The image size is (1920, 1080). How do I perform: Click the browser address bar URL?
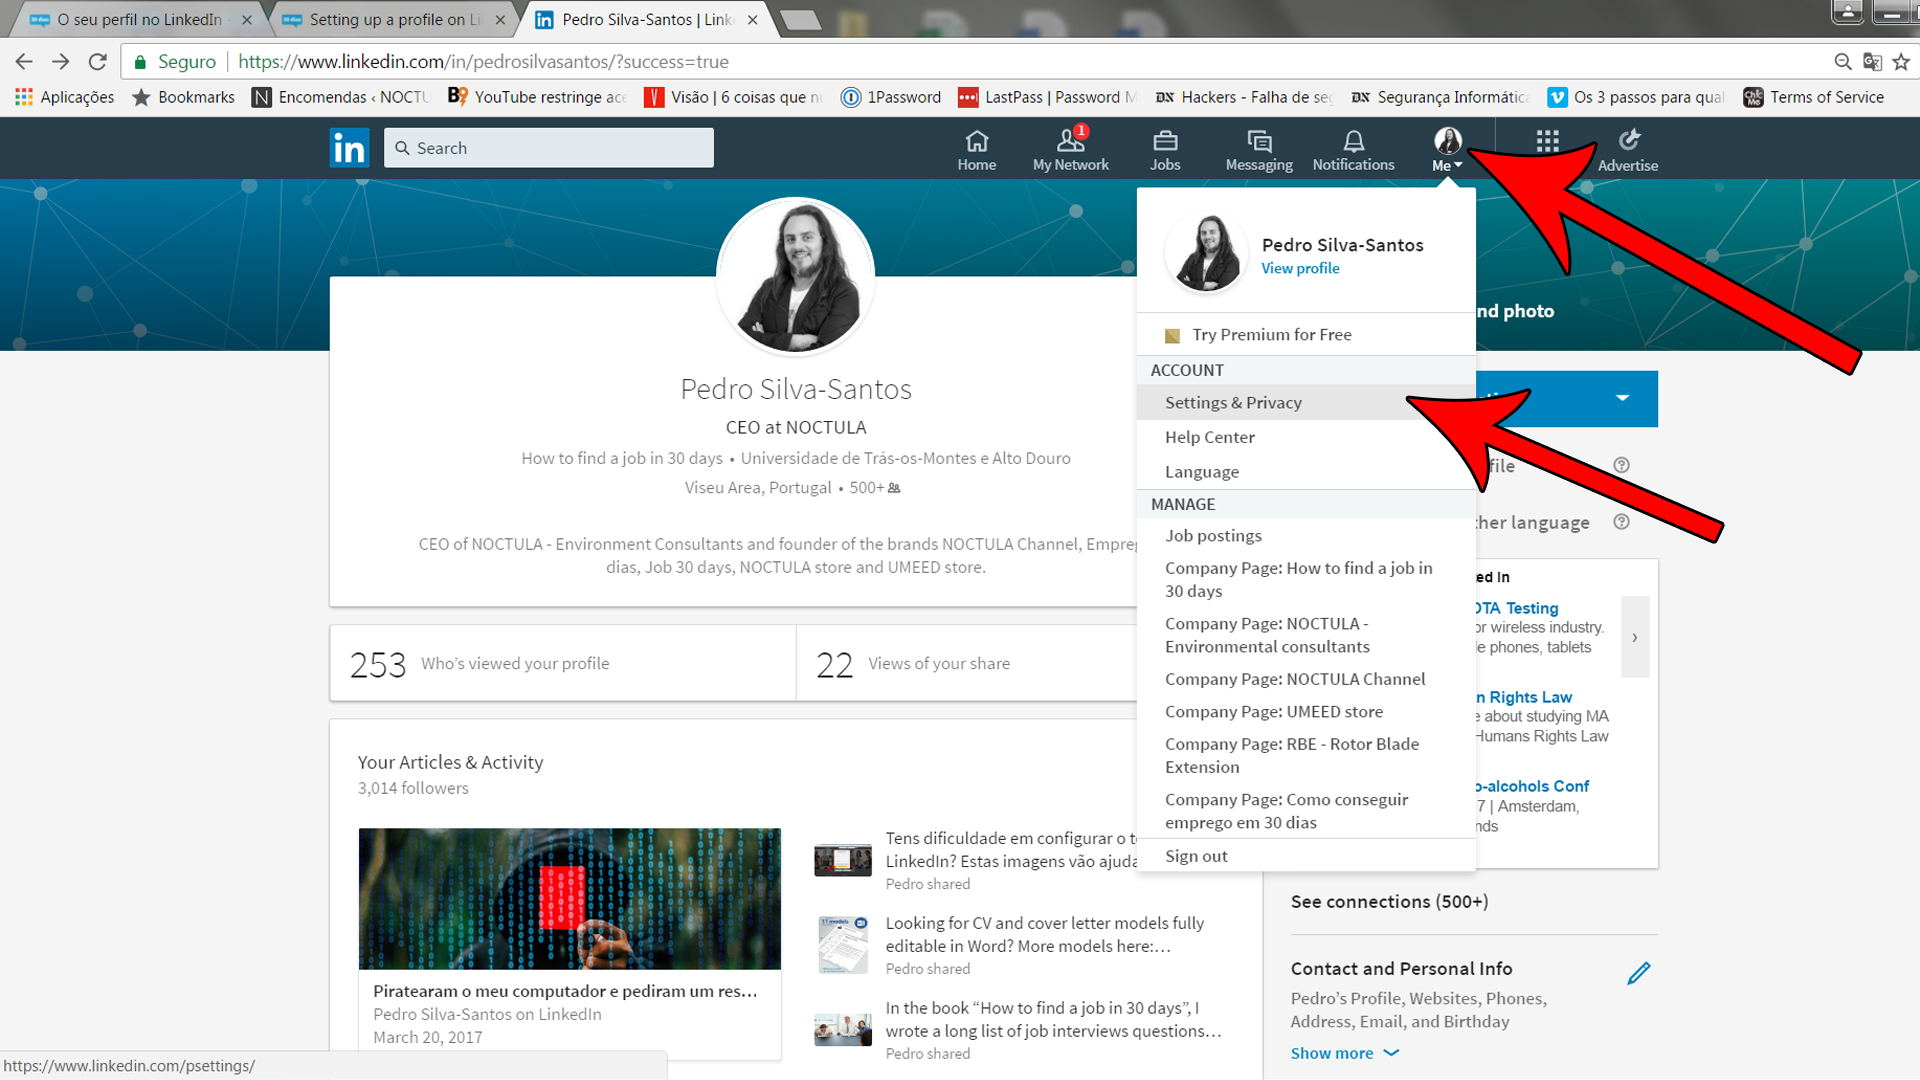pyautogui.click(x=483, y=62)
